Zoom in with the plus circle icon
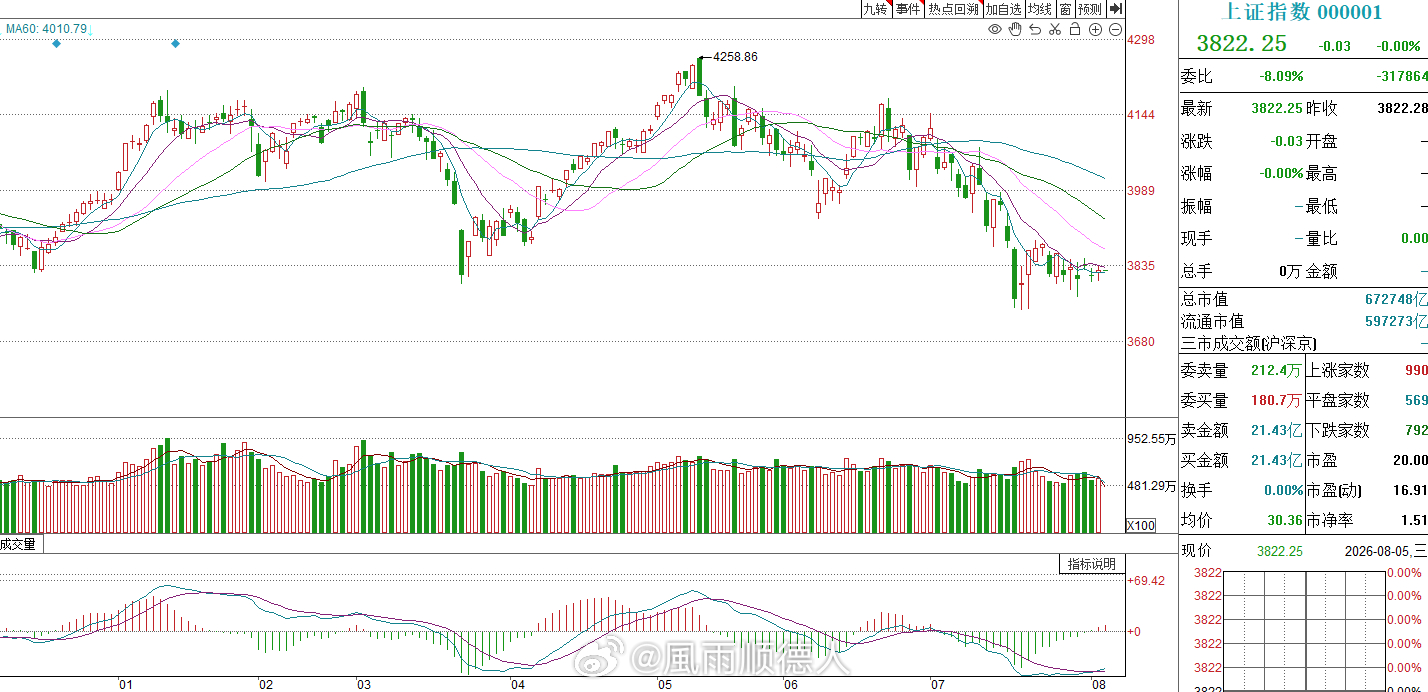The width and height of the screenshot is (1428, 692). 1095,30
